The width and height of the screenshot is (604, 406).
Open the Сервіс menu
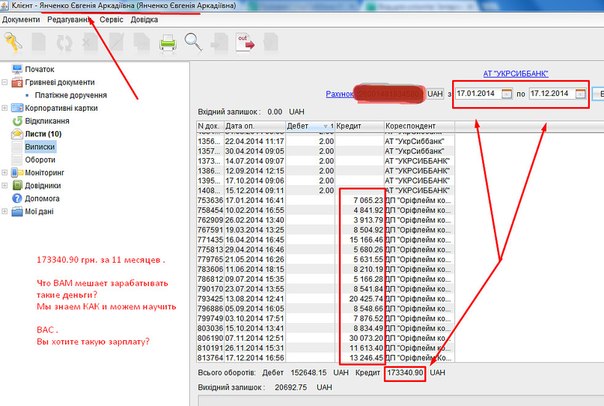click(x=112, y=19)
